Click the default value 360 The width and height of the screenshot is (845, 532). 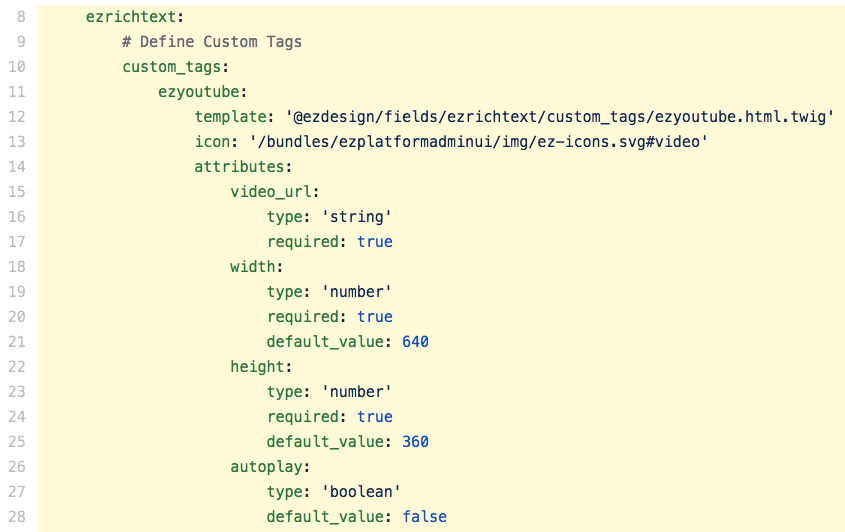(415, 442)
